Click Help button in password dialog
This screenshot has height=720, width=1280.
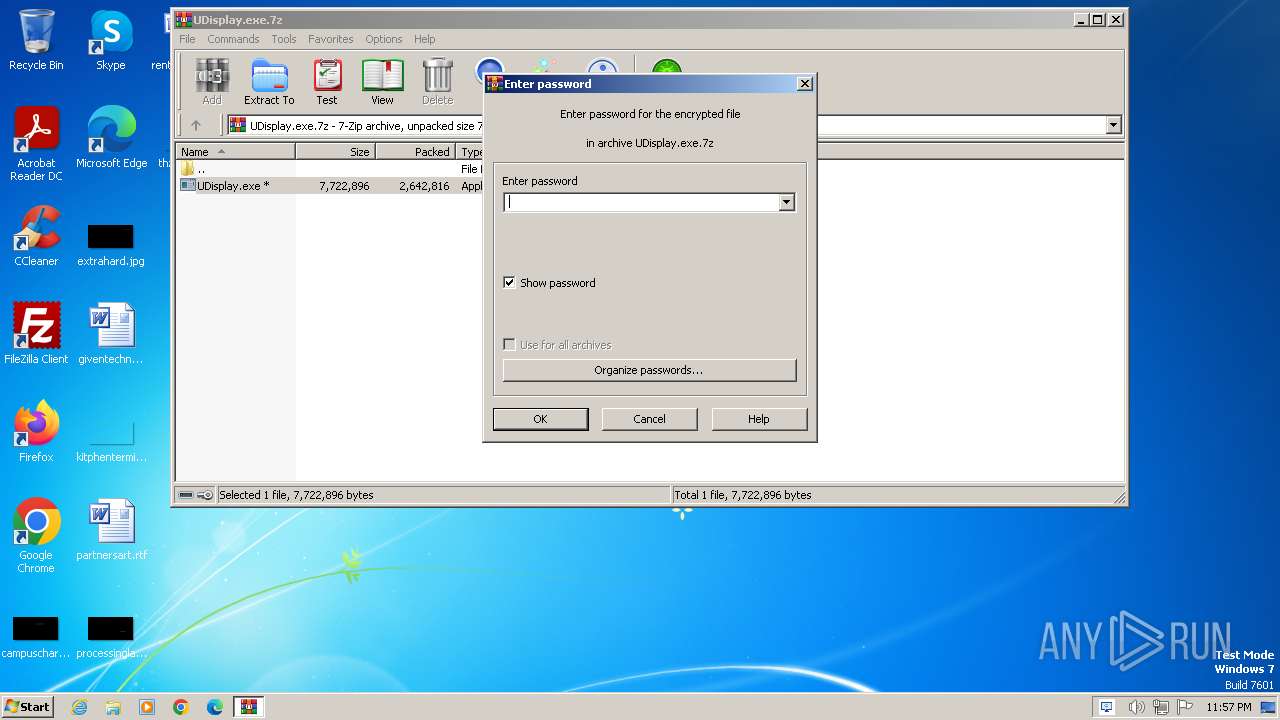coord(759,419)
